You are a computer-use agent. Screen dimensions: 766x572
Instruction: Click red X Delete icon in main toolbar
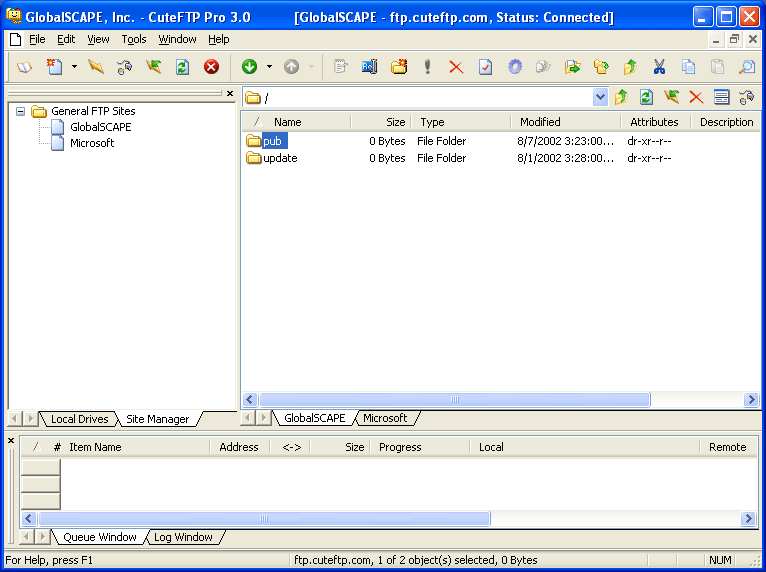(456, 67)
